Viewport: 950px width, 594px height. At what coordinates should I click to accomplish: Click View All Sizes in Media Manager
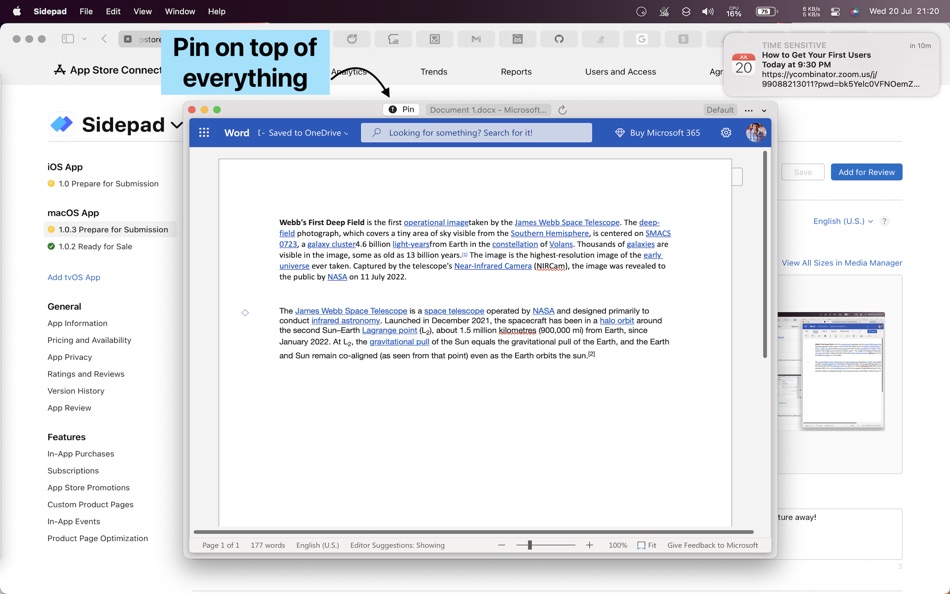(842, 262)
